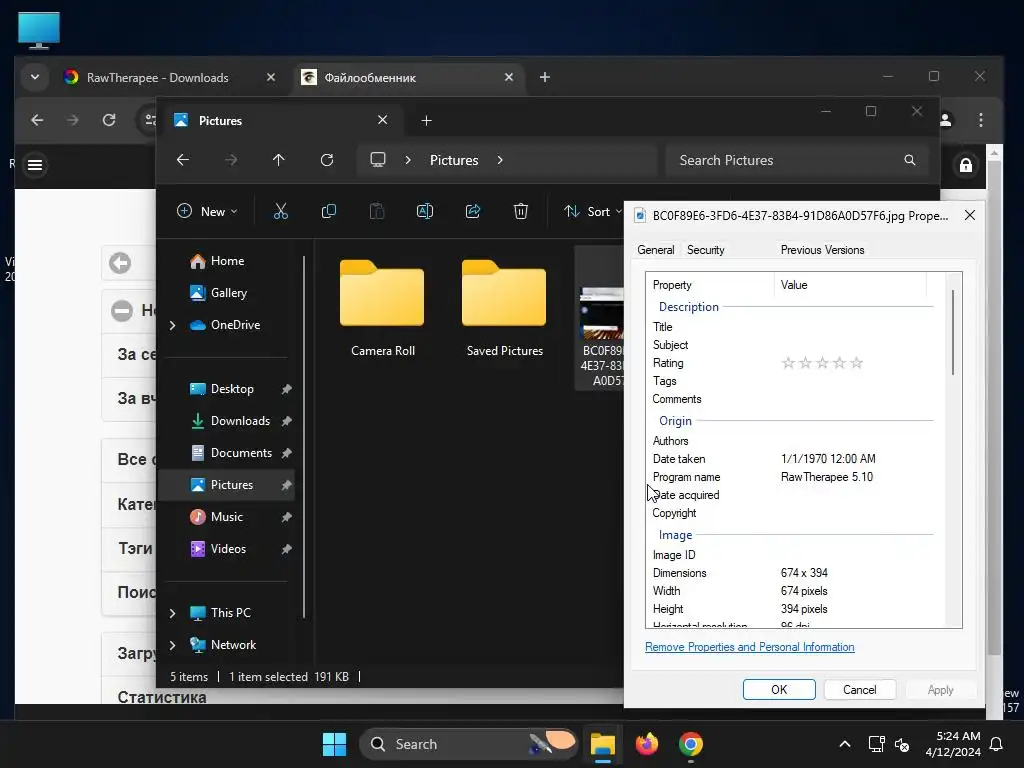Select the Saved Pictures folder

tap(505, 308)
